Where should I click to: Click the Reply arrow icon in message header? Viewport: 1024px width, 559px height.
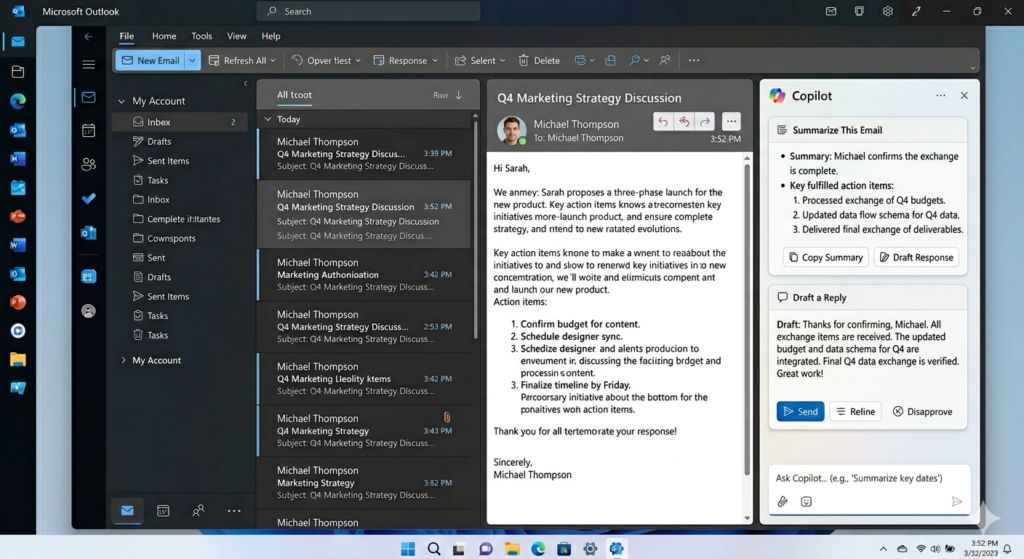pos(663,121)
